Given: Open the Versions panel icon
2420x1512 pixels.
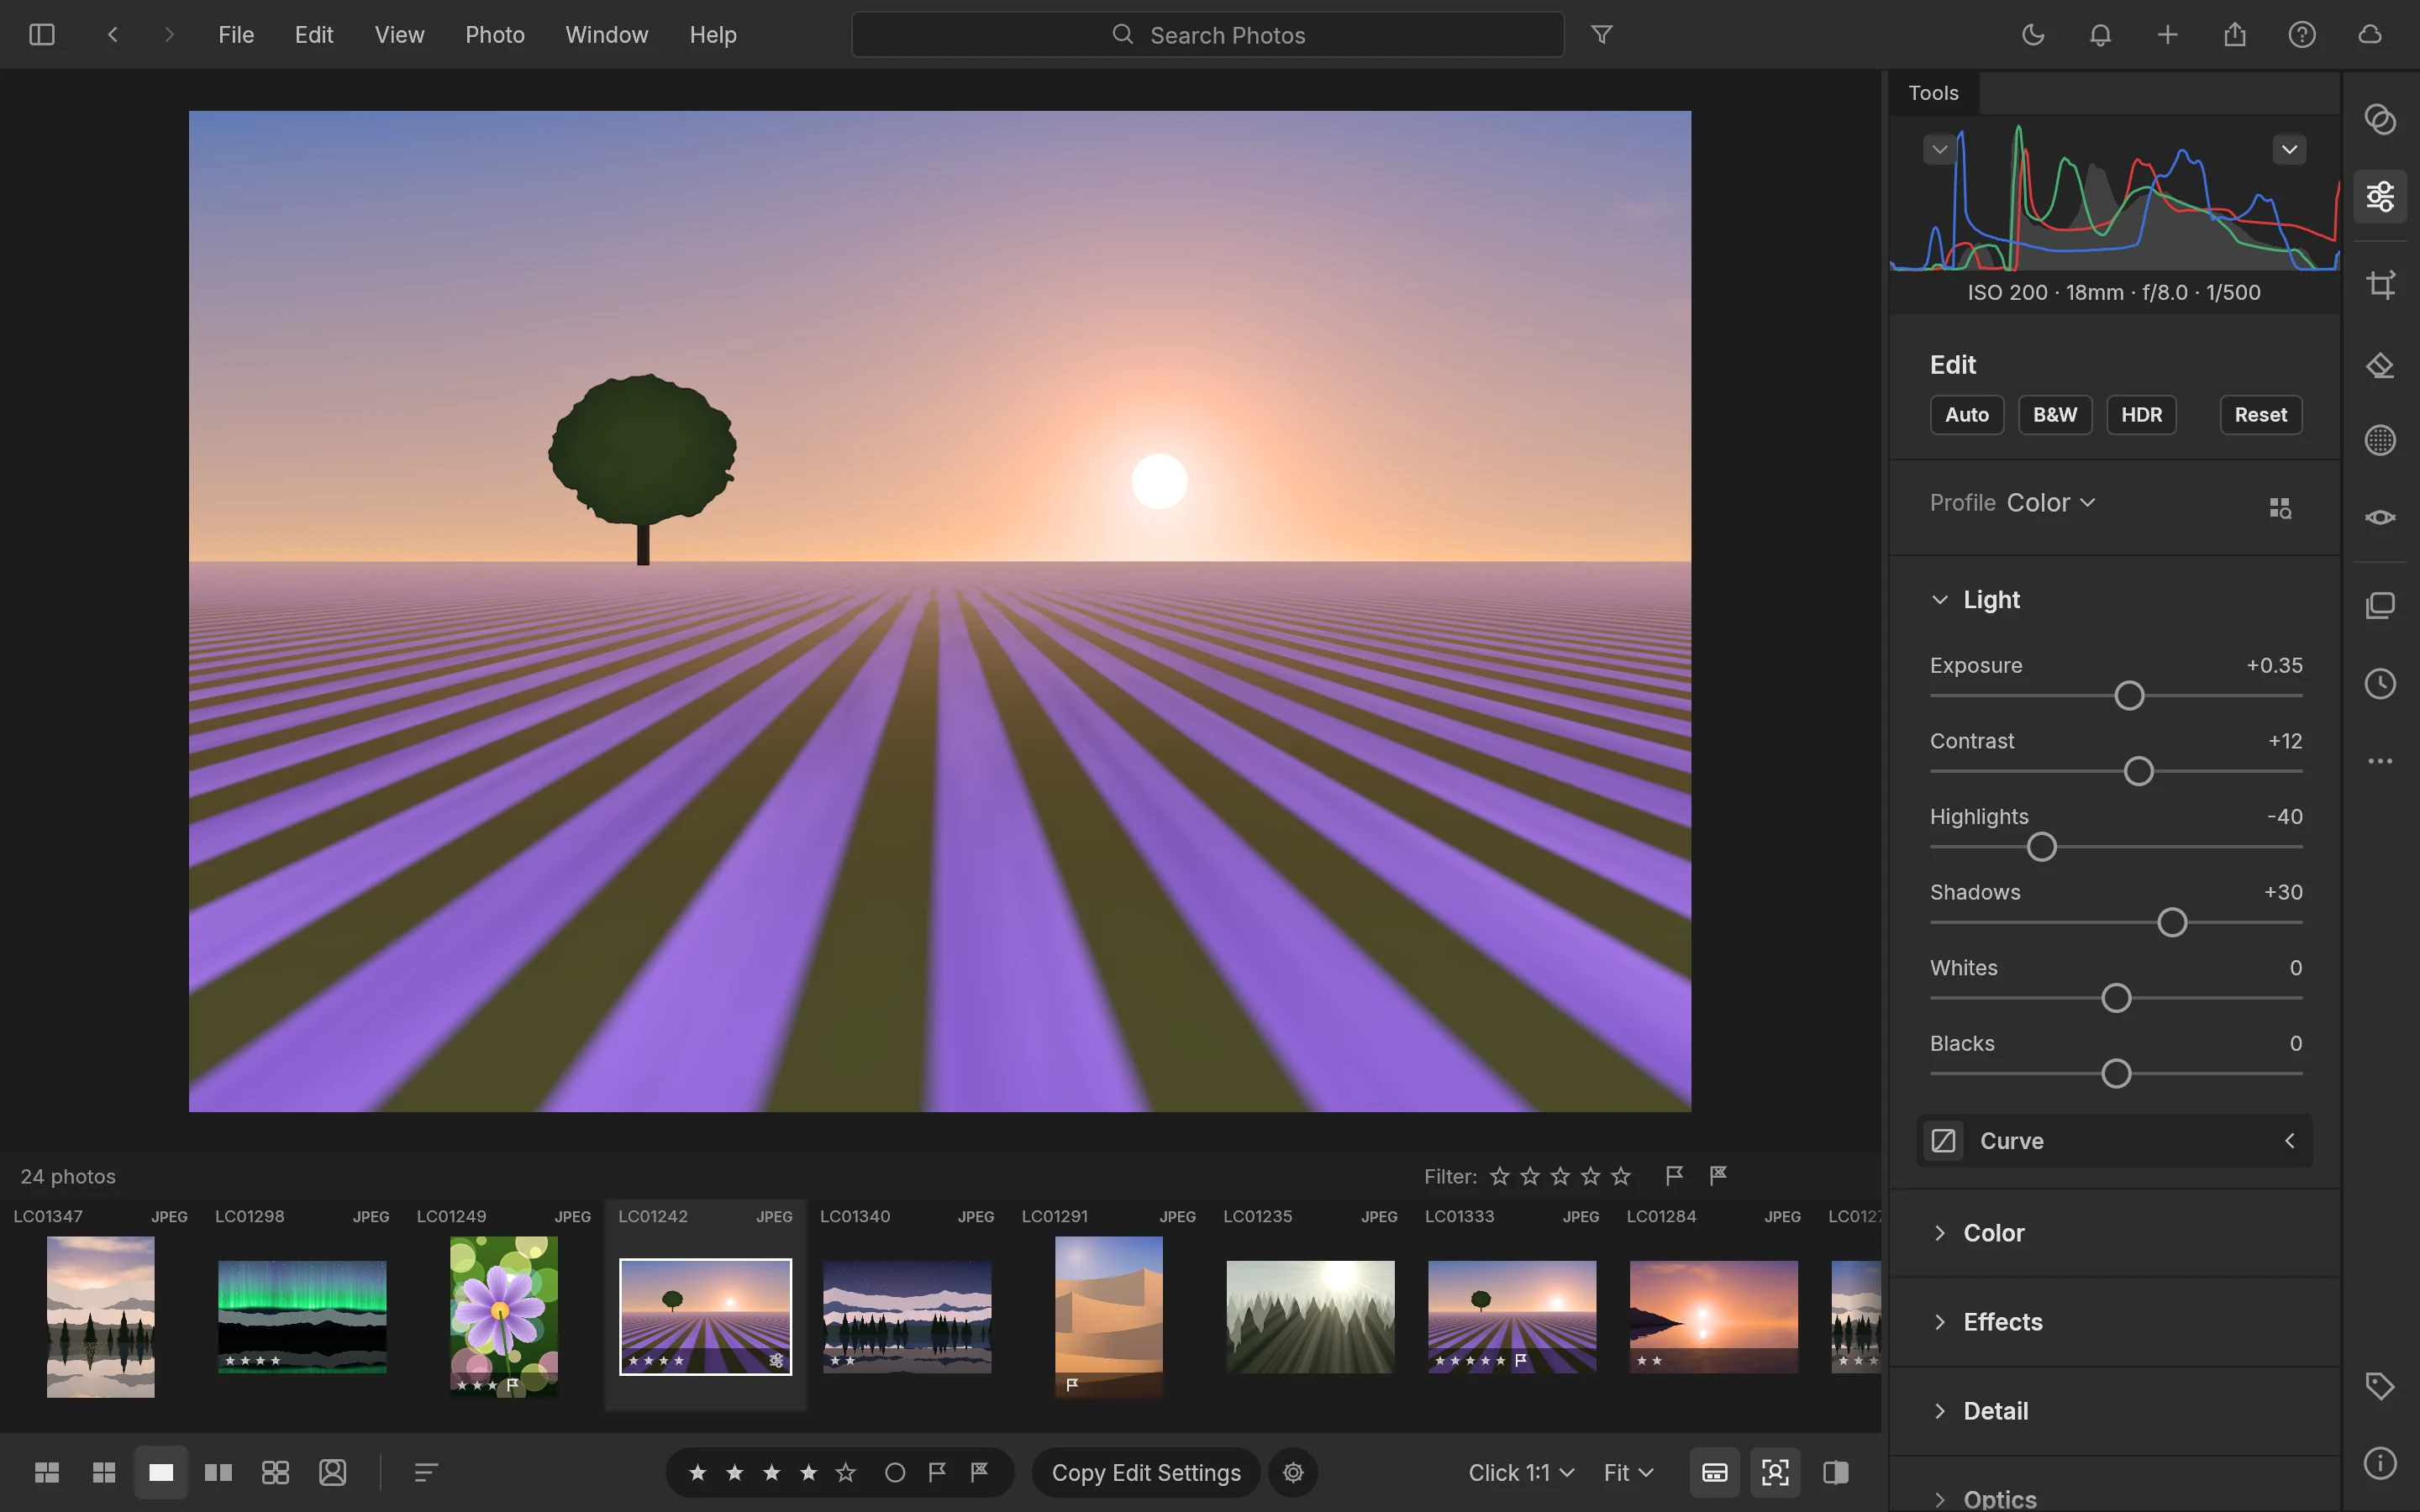Looking at the screenshot, I should (x=2380, y=605).
